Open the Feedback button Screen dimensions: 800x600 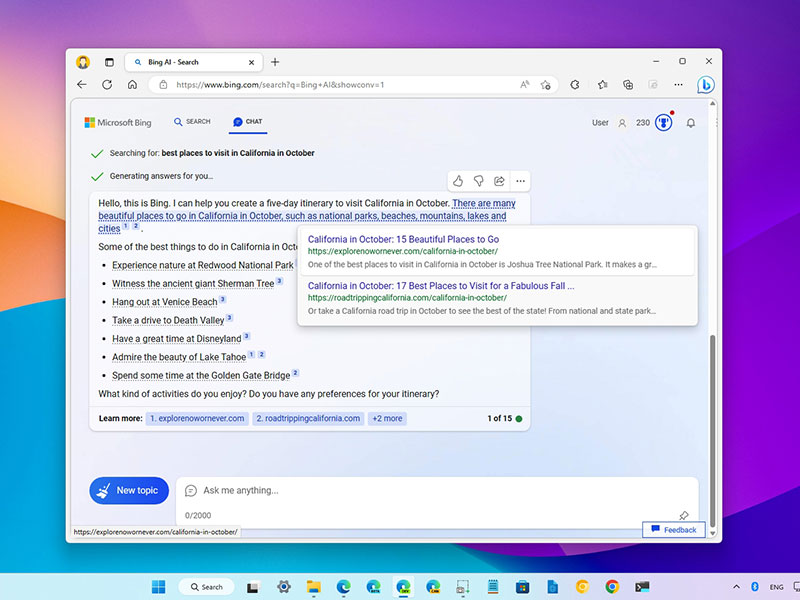tap(673, 530)
